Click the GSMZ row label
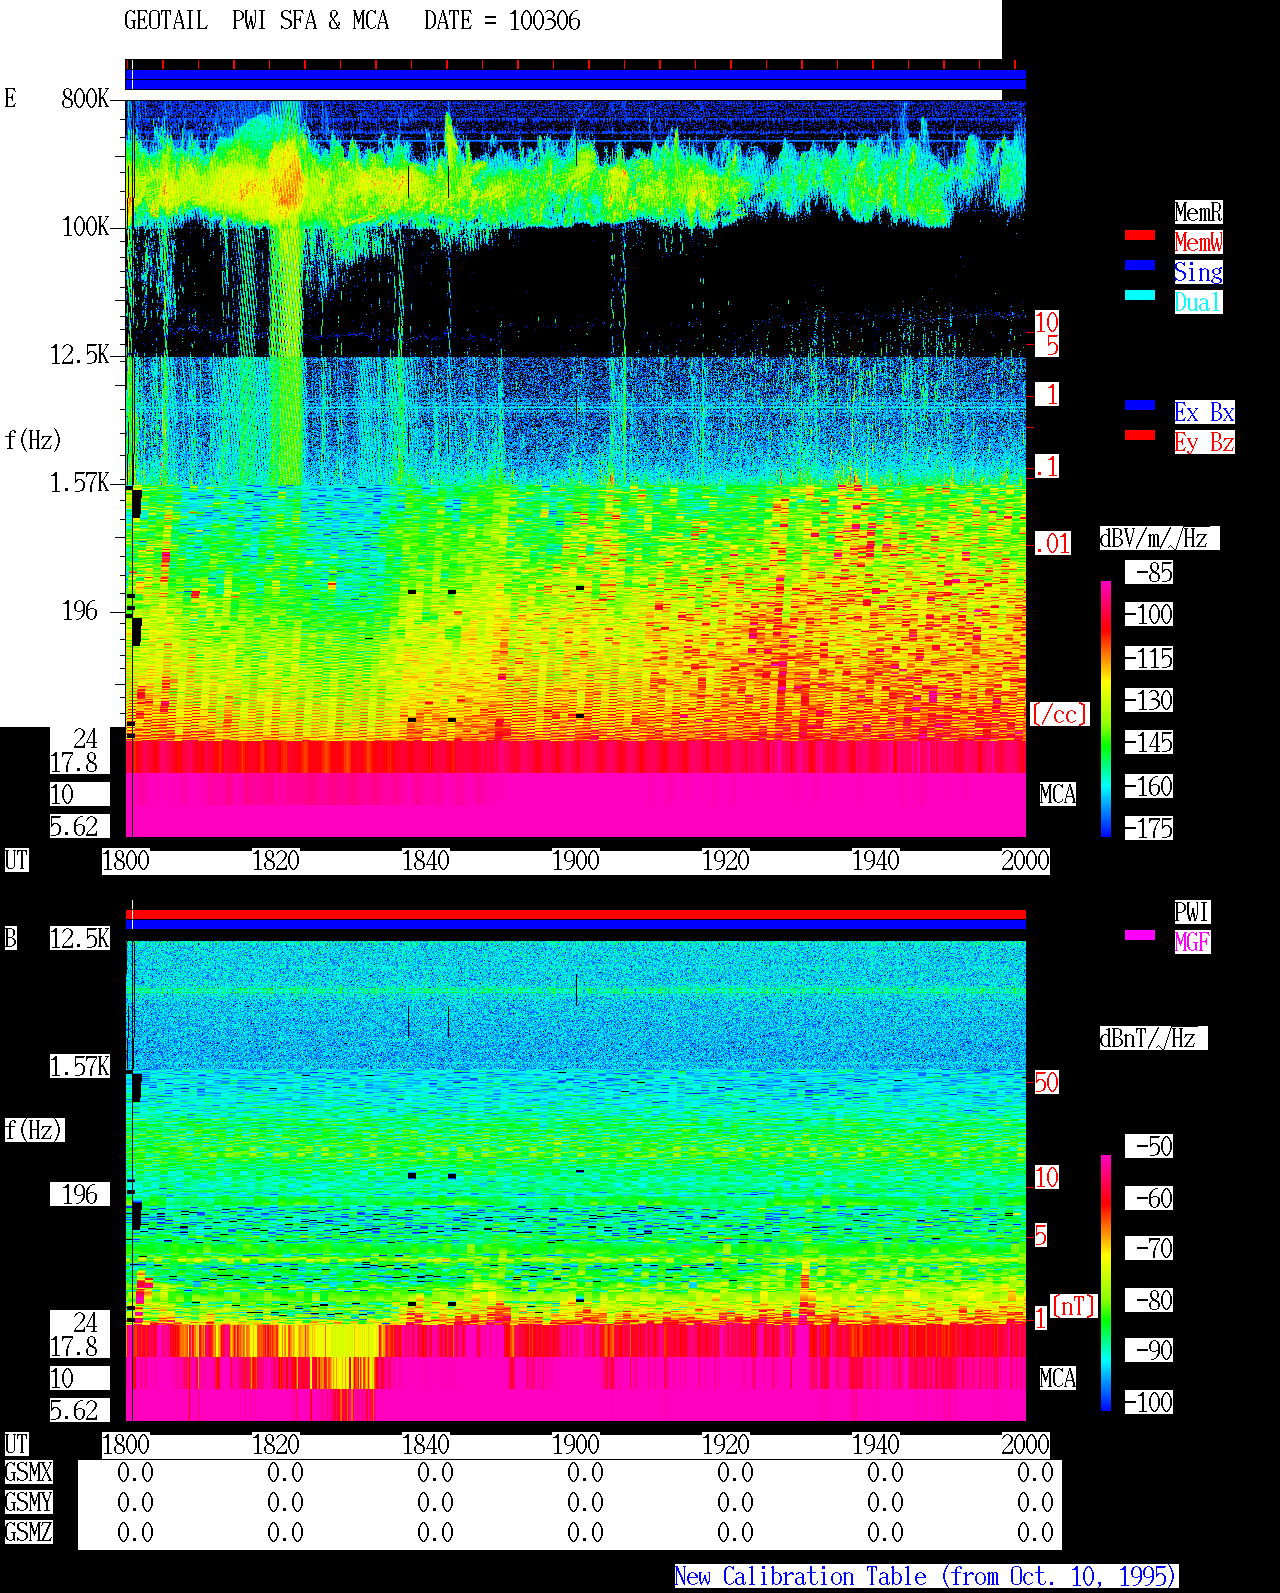This screenshot has height=1593, width=1280. coord(28,1532)
